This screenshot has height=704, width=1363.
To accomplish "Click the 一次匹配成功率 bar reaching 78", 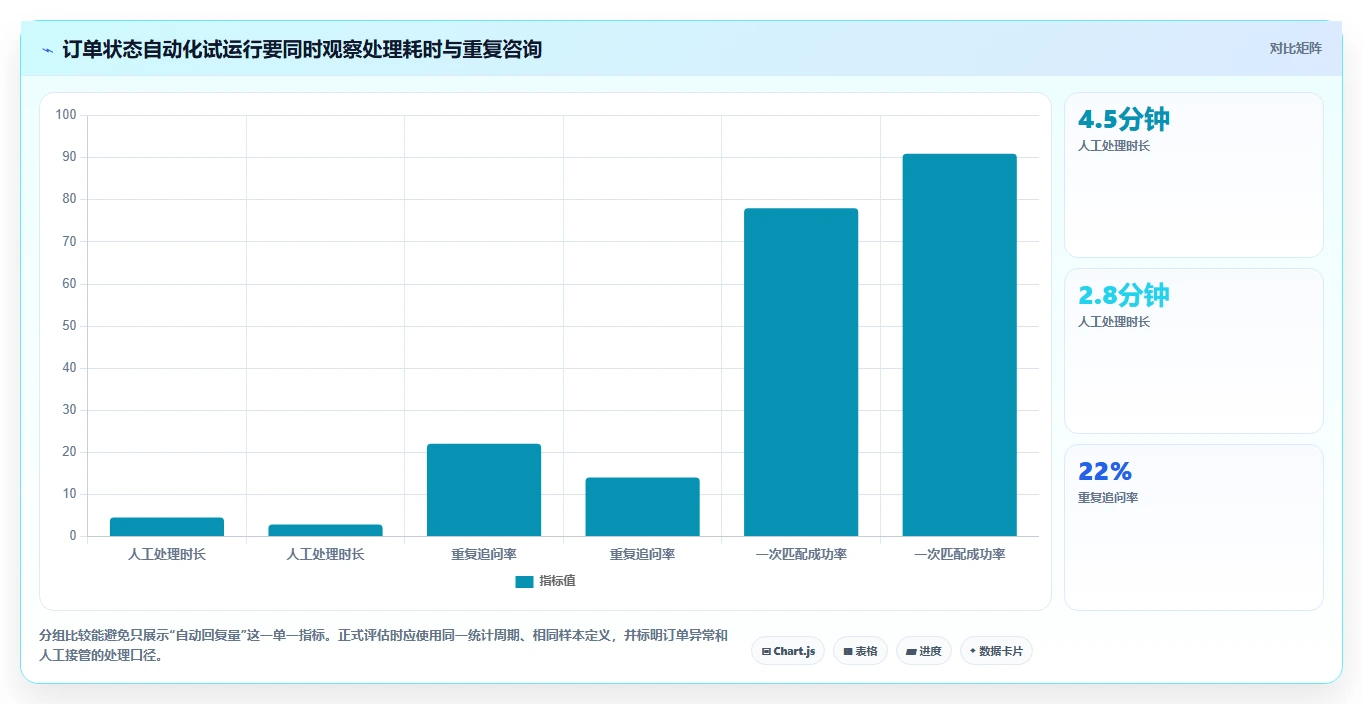I will pos(801,372).
